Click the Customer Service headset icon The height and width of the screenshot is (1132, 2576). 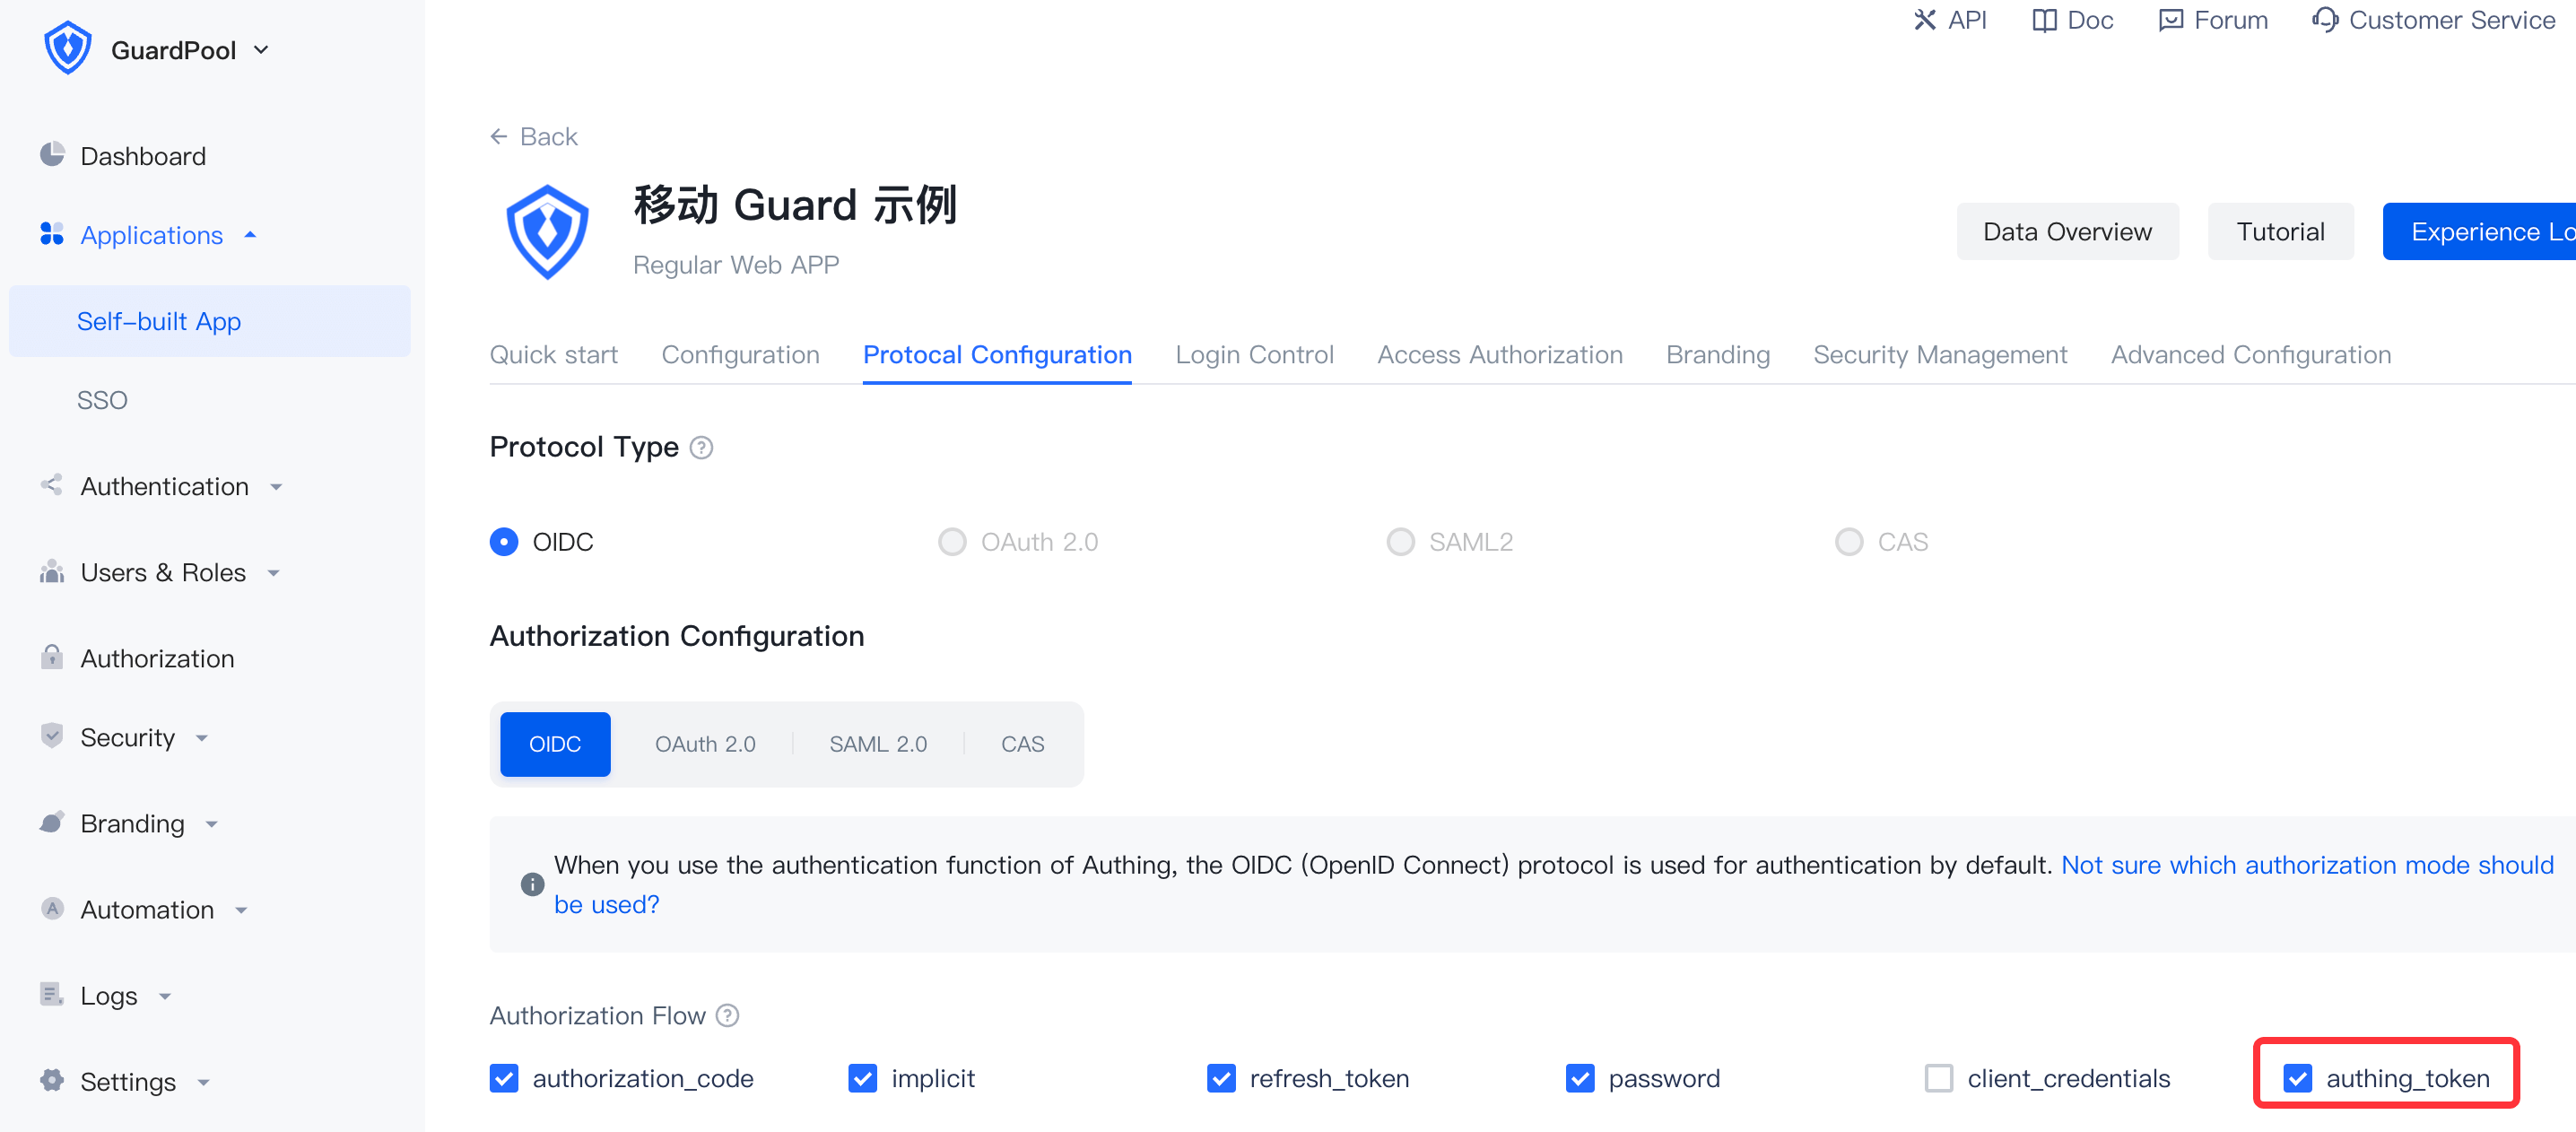click(2325, 20)
